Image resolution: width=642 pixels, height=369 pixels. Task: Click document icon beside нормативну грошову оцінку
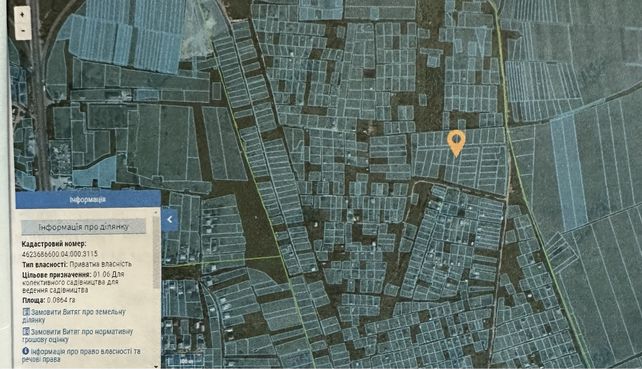tap(26, 331)
